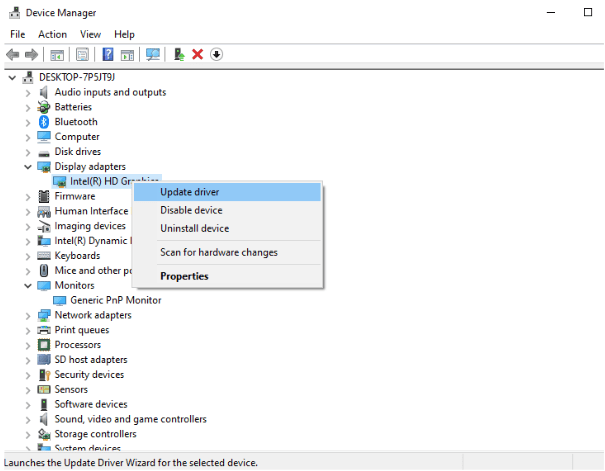Click the Firmware chip icon
Image resolution: width=605 pixels, height=471 pixels.
click(x=44, y=196)
